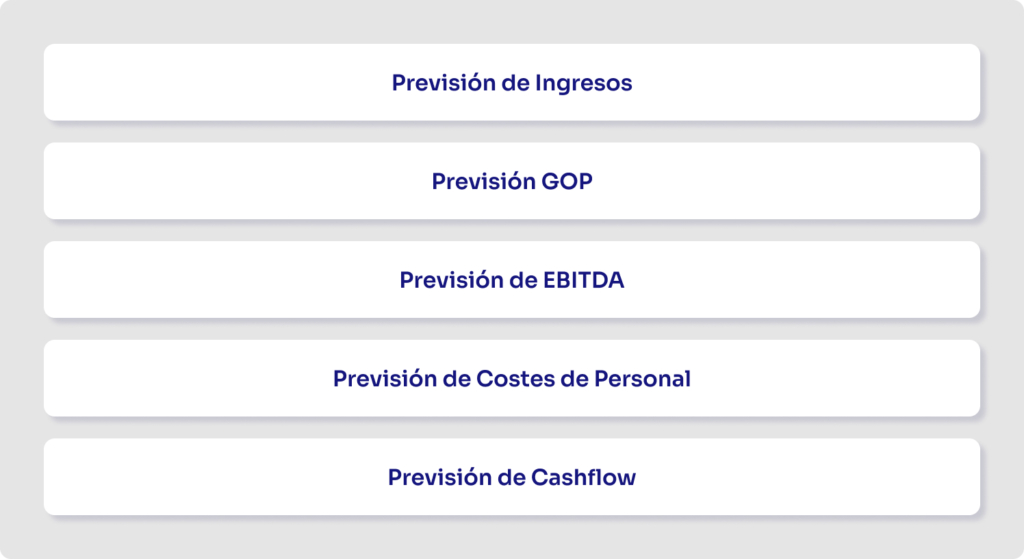Open the Previsión GOP card

[x=511, y=181]
